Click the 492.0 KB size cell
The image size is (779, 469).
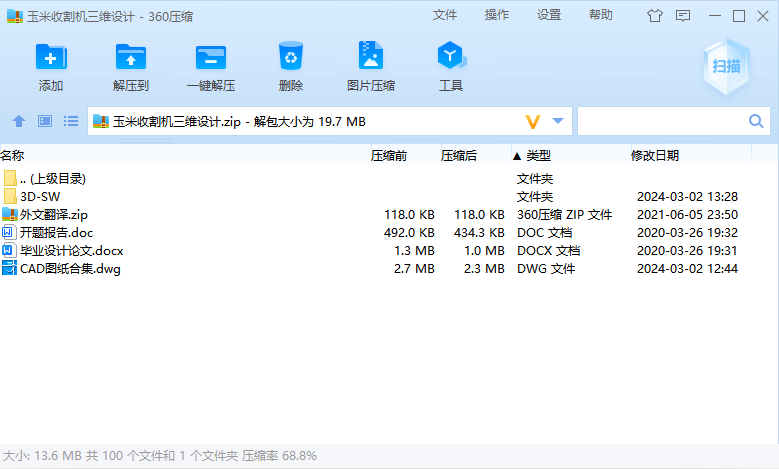tap(409, 233)
